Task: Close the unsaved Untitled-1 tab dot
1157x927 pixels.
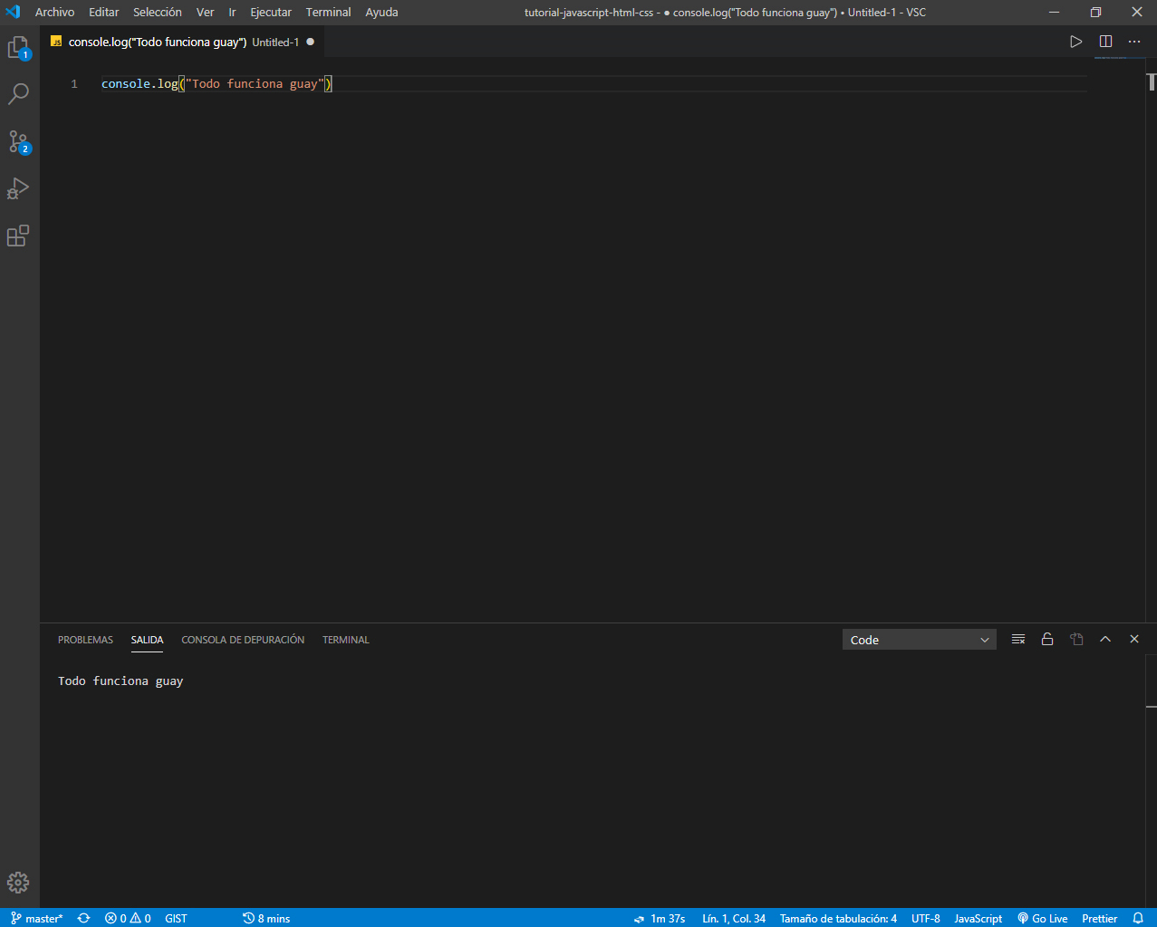Action: 310,42
